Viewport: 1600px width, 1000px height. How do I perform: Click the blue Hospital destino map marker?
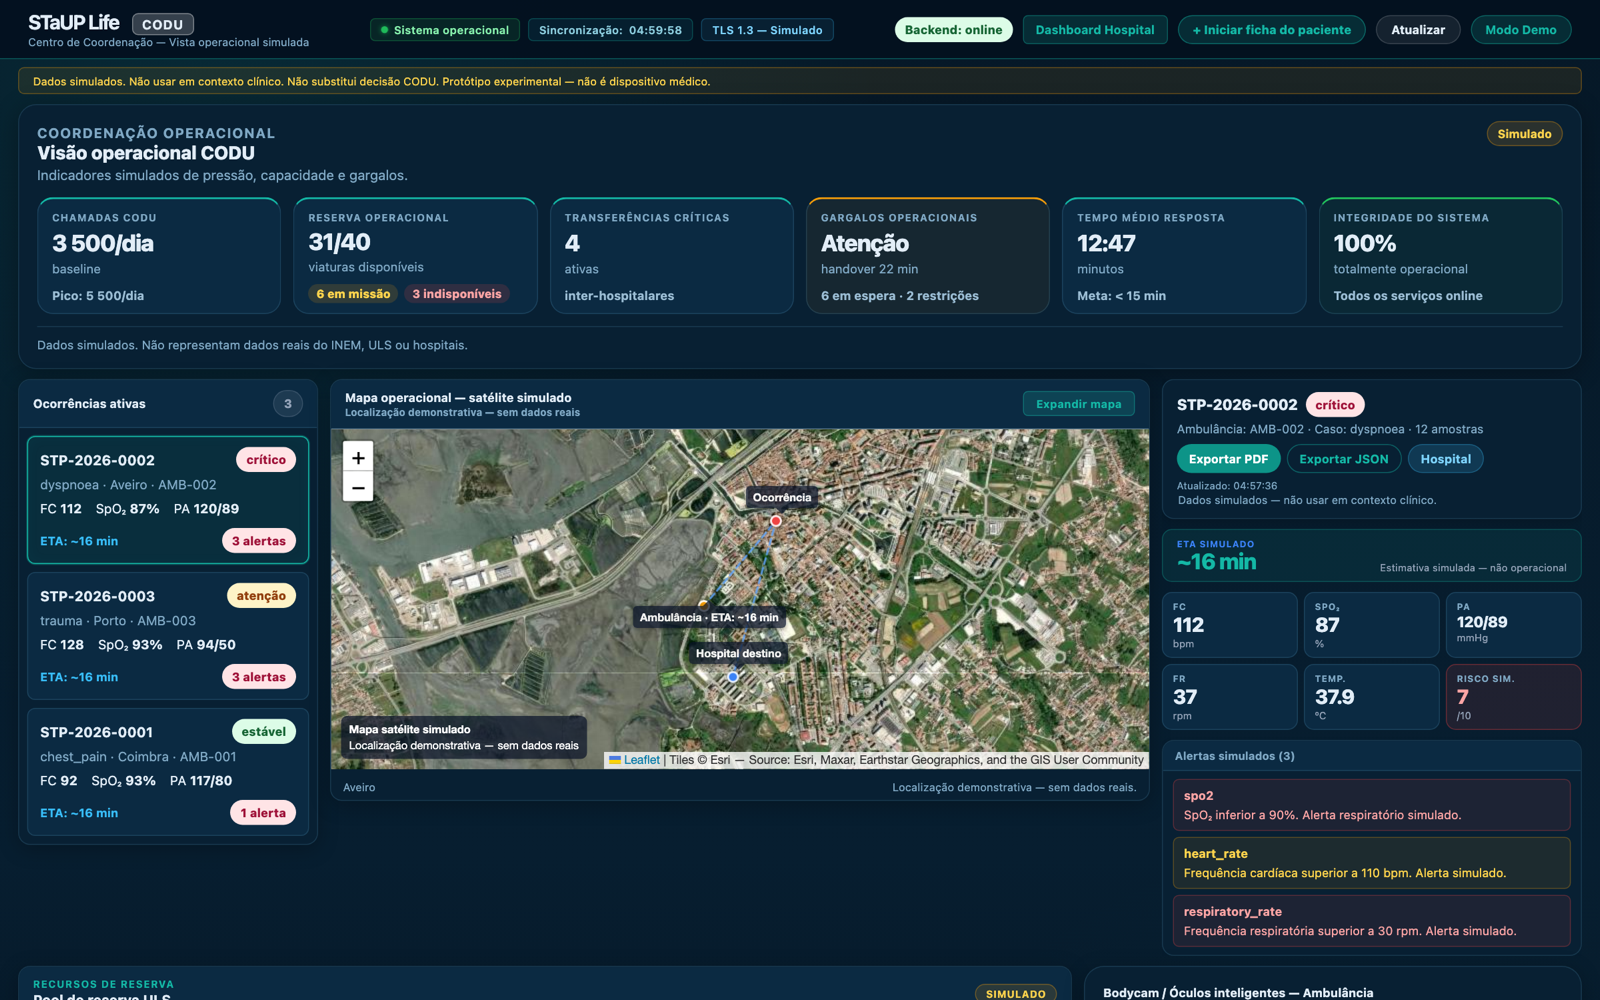[x=733, y=677]
